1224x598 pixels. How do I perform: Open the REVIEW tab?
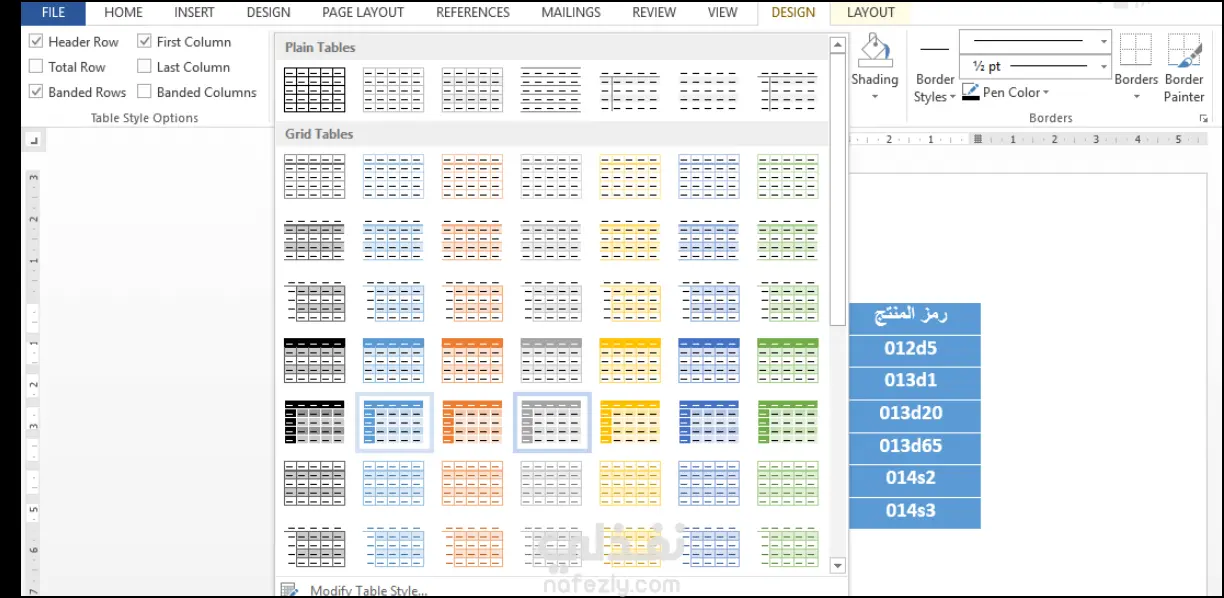pyautogui.click(x=654, y=13)
